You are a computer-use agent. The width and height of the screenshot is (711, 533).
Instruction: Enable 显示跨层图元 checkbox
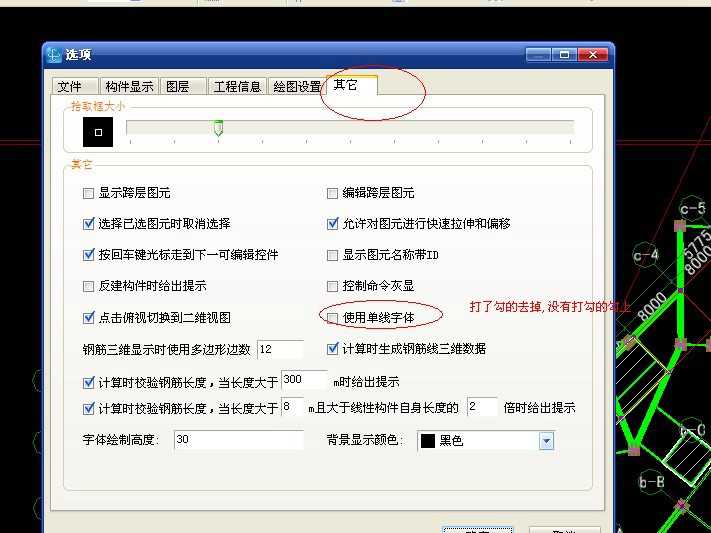pos(88,194)
